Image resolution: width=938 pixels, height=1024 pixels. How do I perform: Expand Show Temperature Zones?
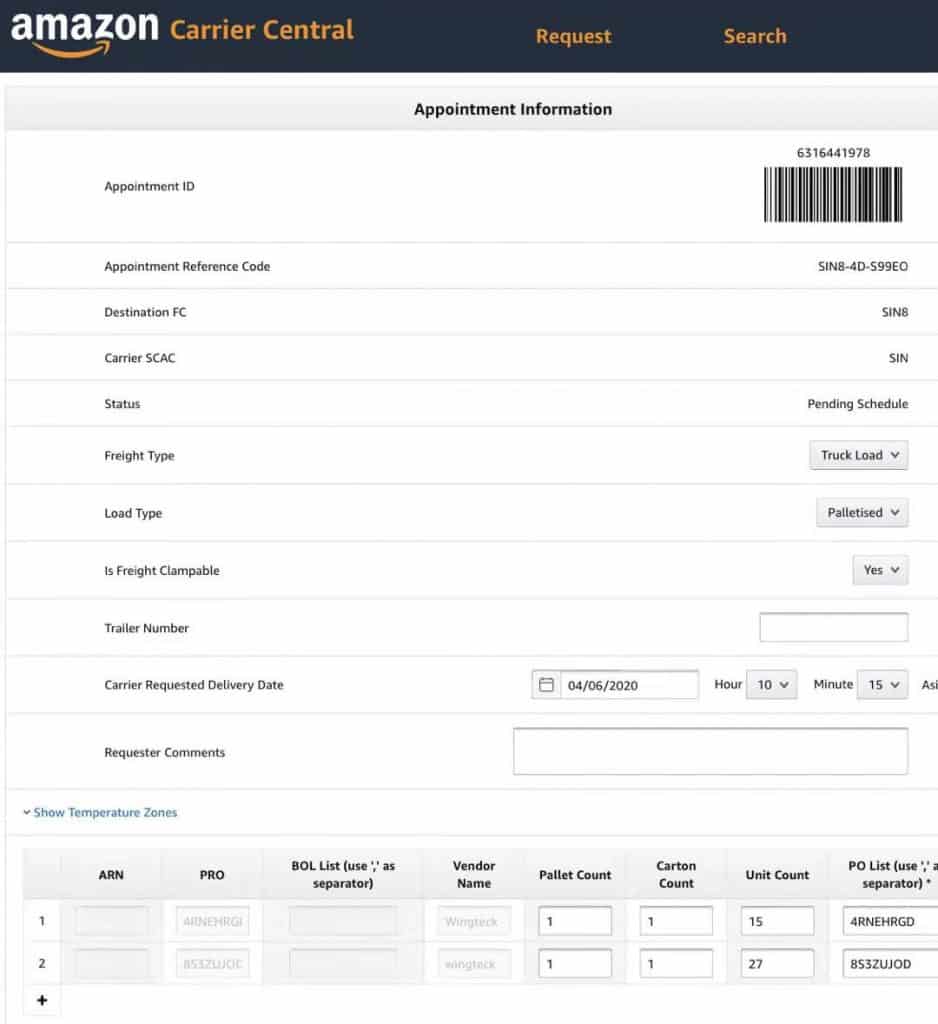[x=100, y=812]
